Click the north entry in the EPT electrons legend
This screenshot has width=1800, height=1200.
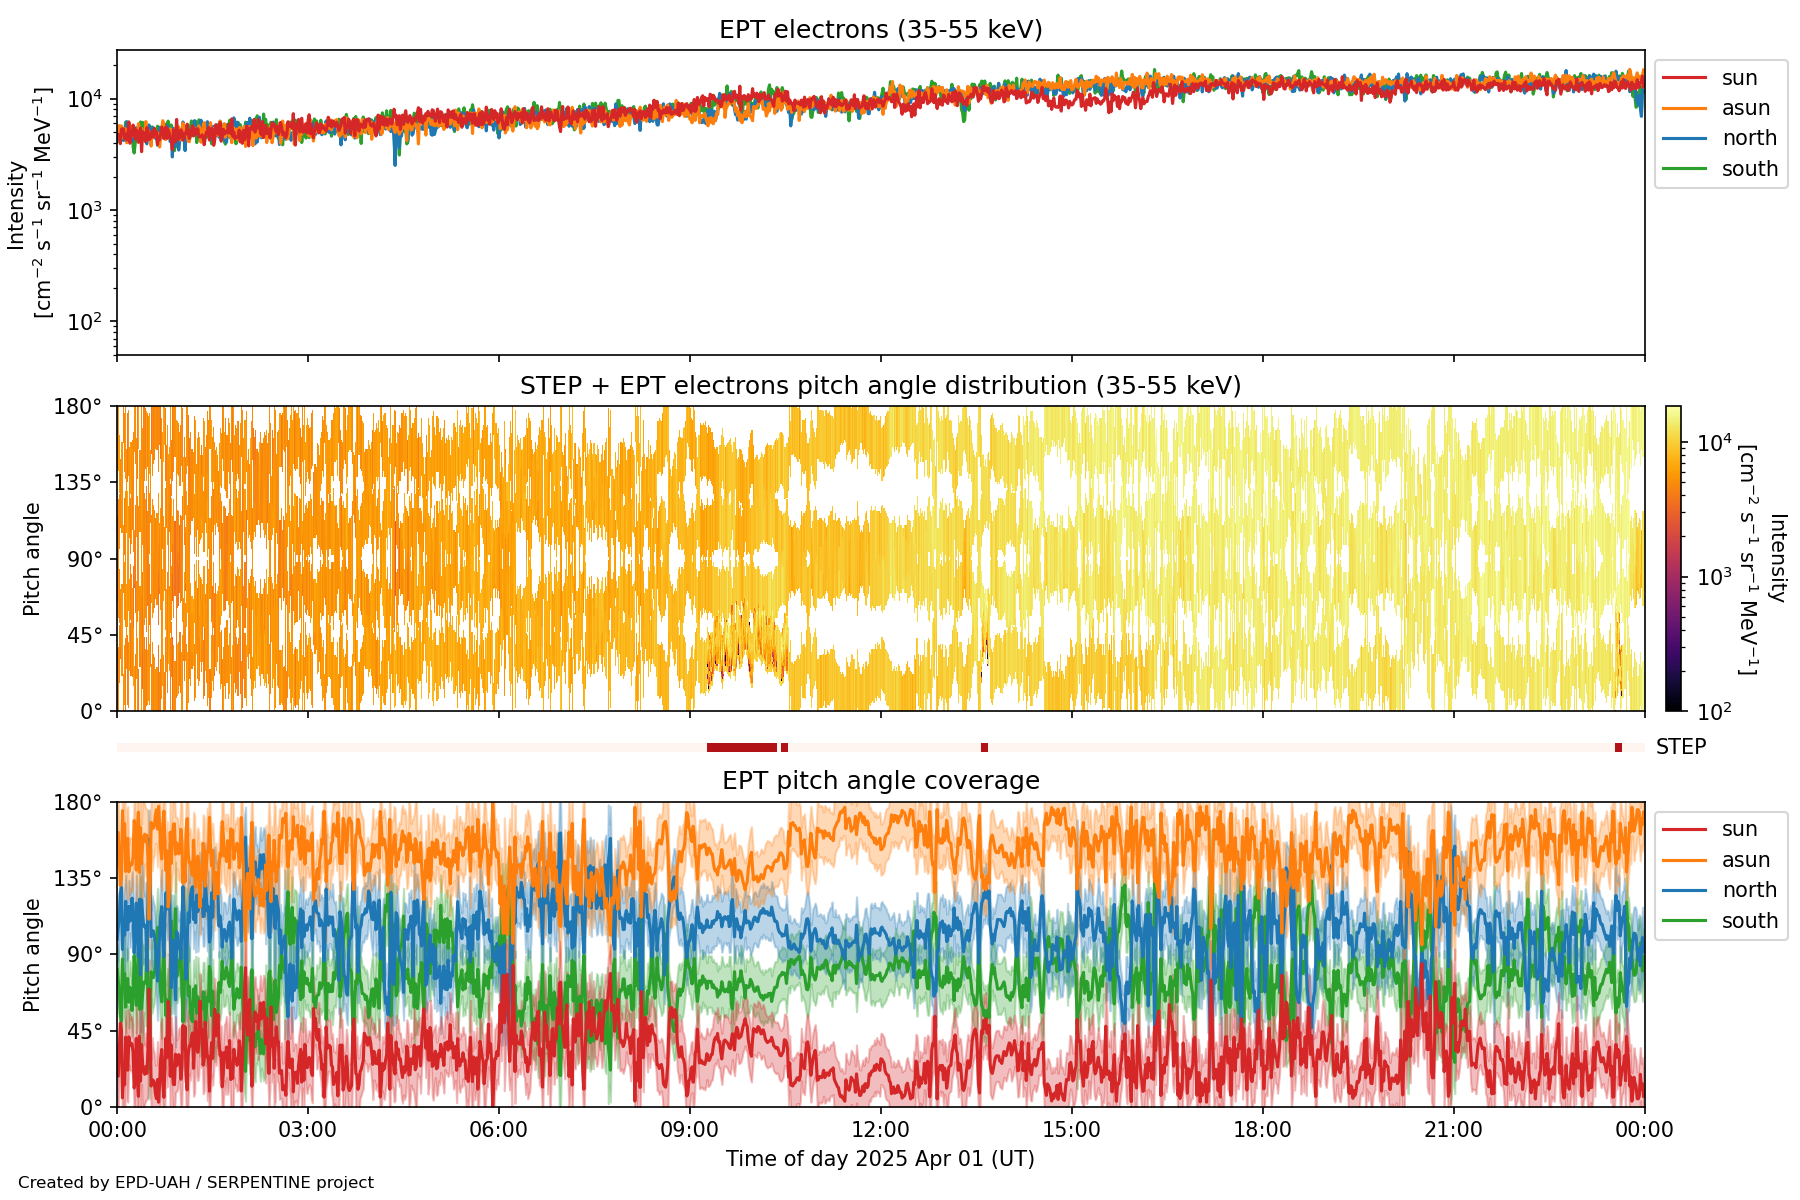click(x=1748, y=138)
